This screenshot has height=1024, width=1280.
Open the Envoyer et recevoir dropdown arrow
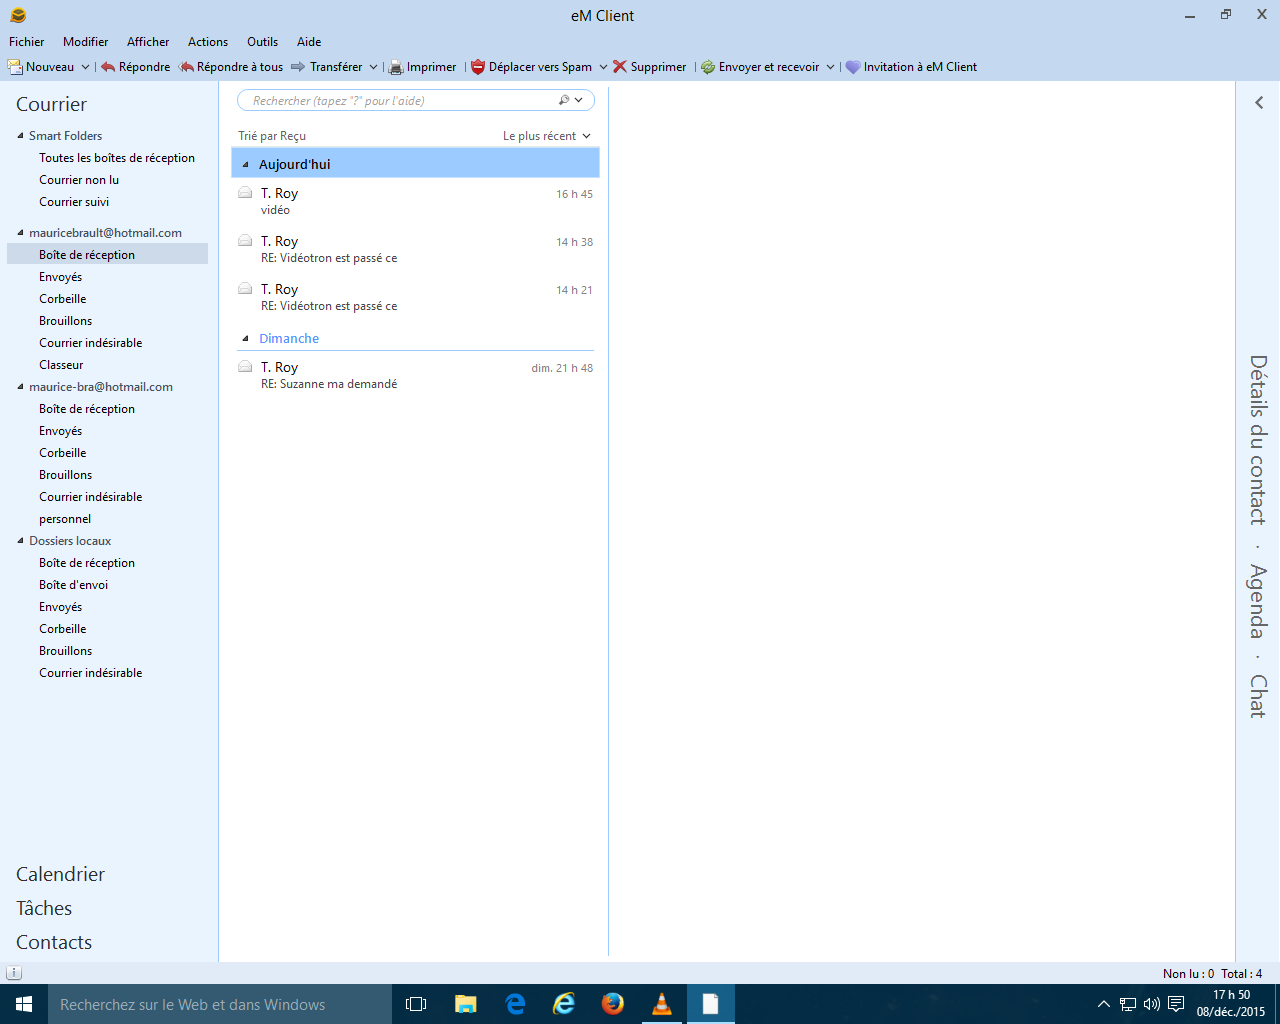click(x=830, y=67)
